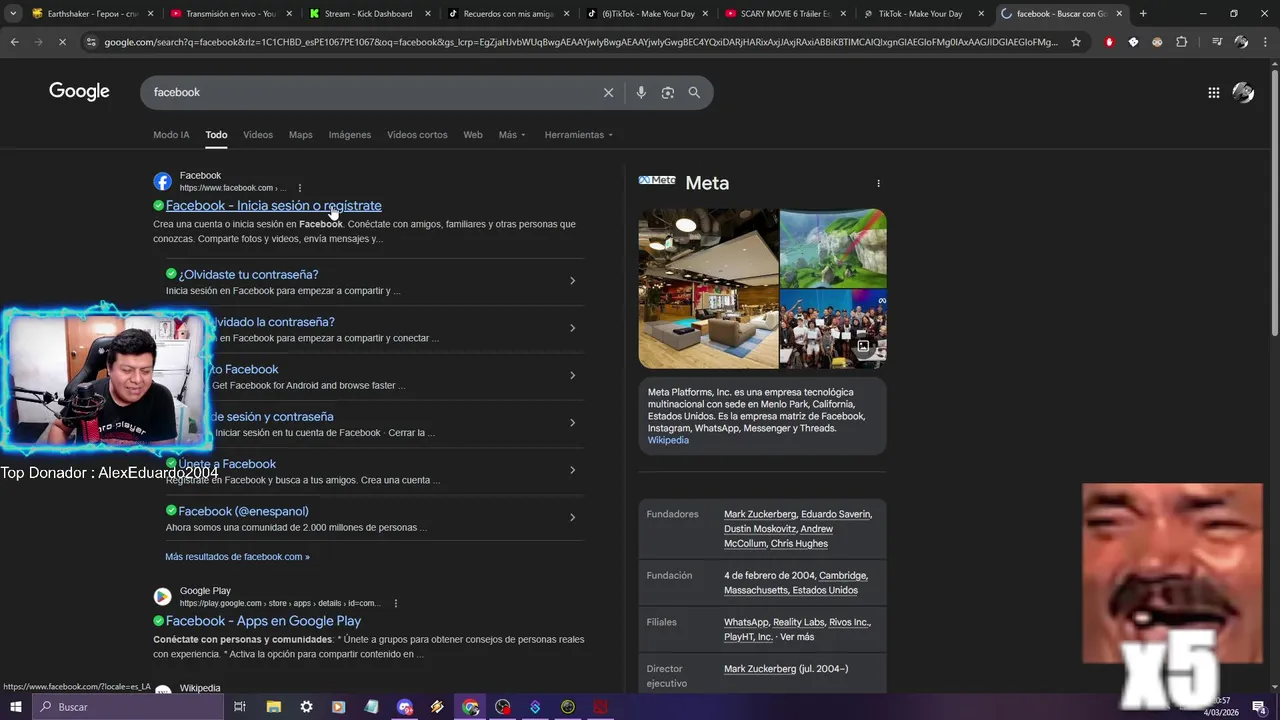
Task: Switch to Chrome on the taskbar
Action: (x=470, y=707)
